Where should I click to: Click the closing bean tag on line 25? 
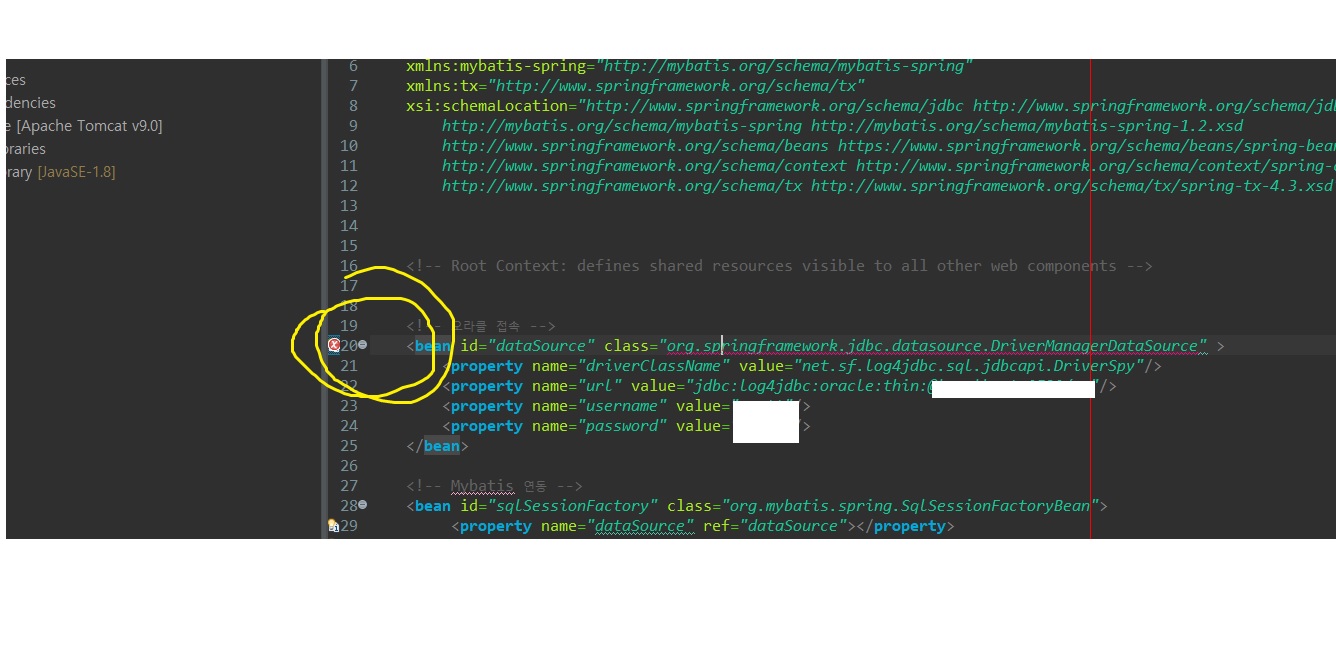(437, 446)
